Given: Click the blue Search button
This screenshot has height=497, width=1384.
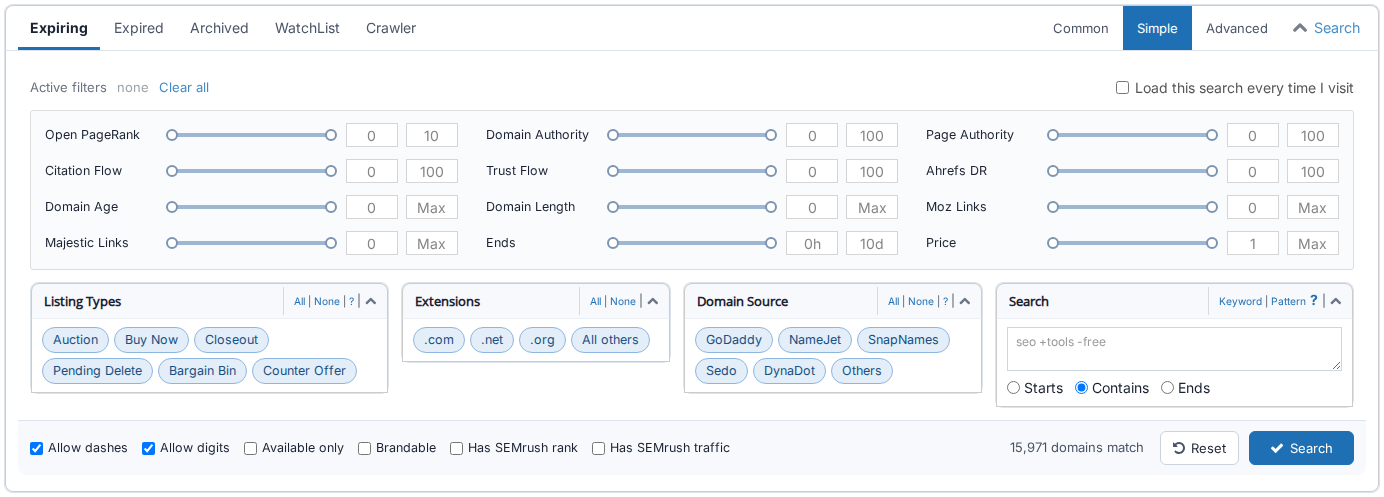Looking at the screenshot, I should click(x=1301, y=448).
